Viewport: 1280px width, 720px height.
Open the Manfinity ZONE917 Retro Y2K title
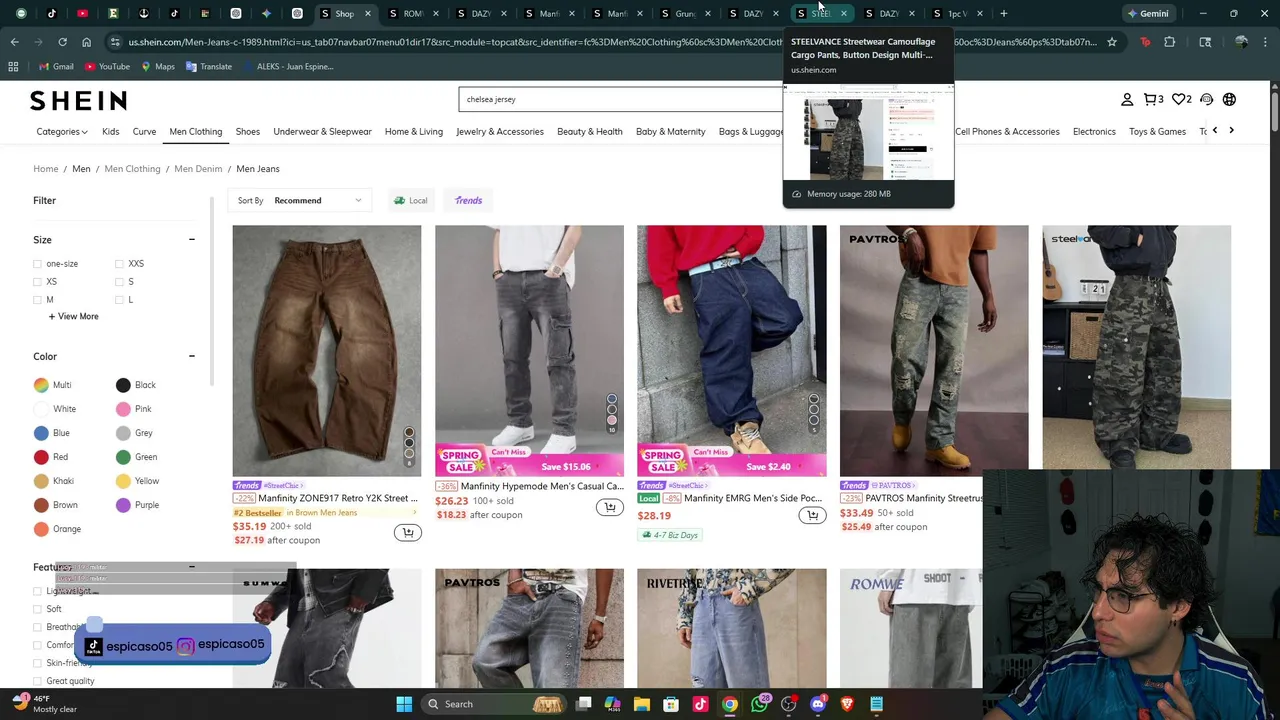(338, 498)
